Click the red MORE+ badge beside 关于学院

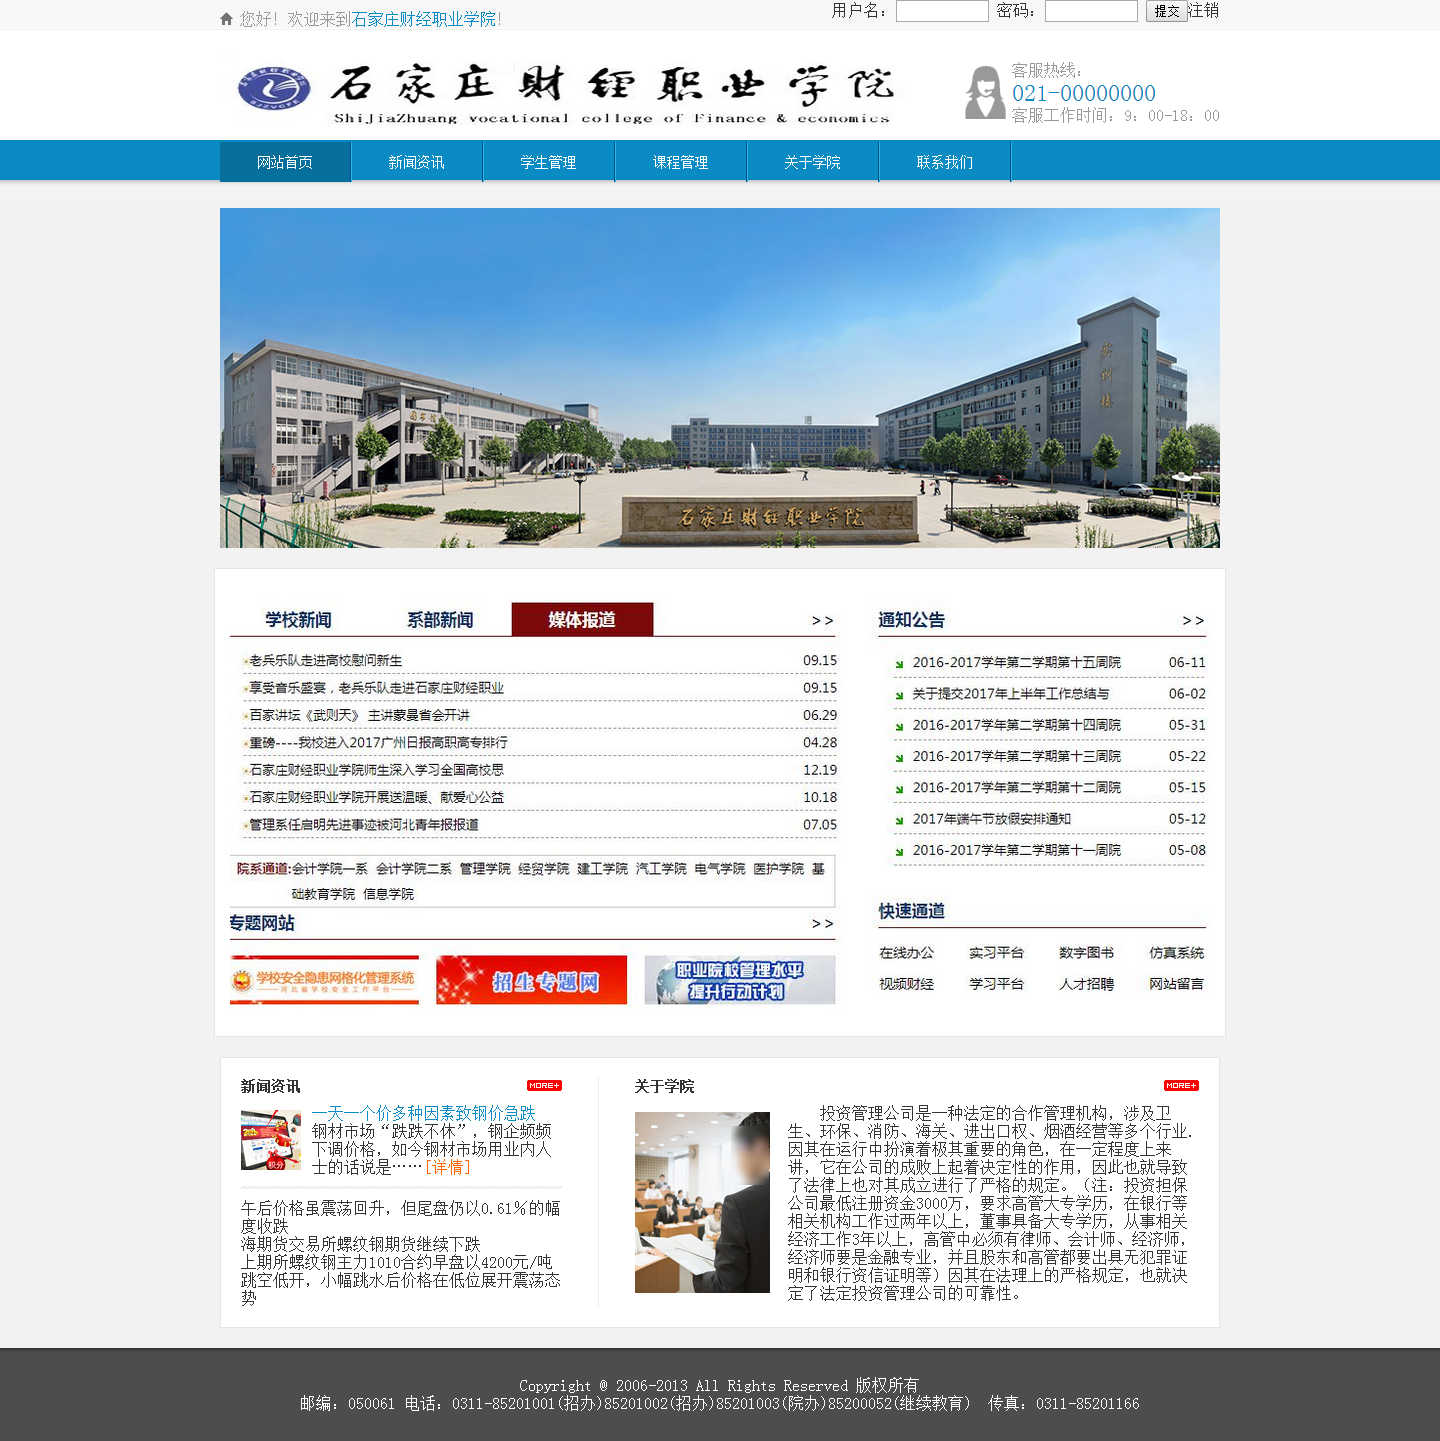(1180, 1085)
